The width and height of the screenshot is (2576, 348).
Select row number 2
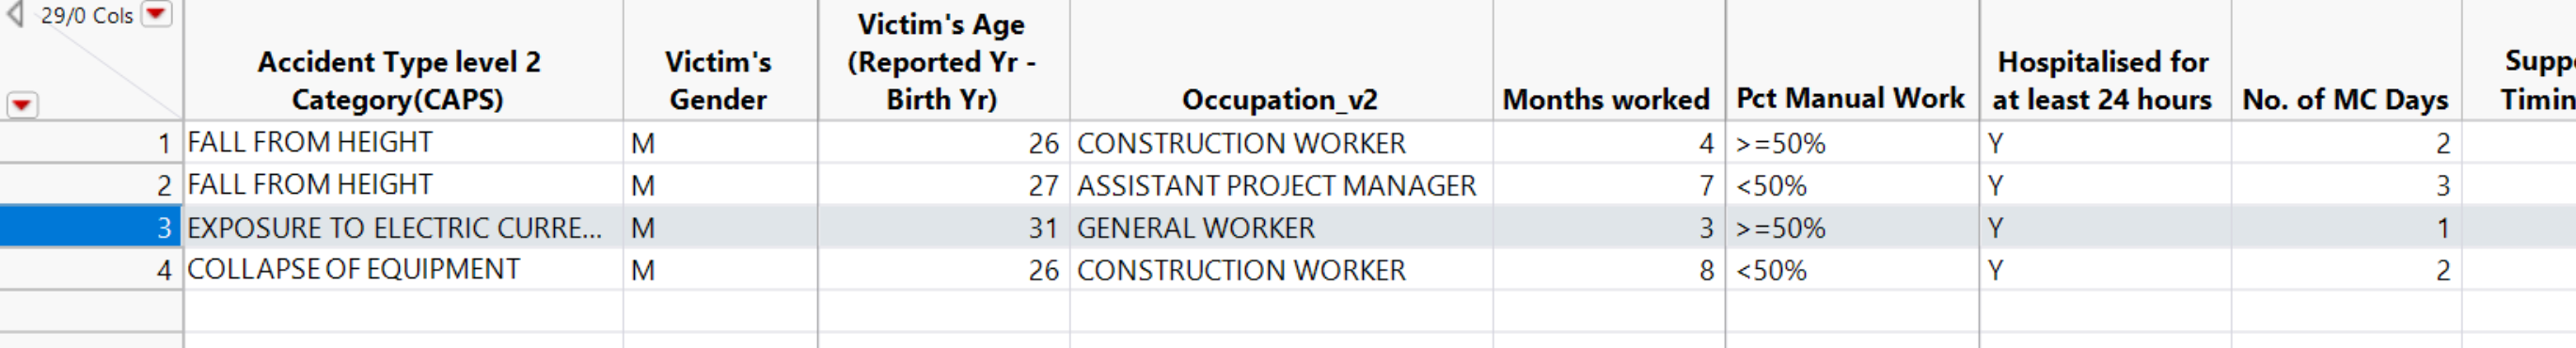[x=91, y=185]
